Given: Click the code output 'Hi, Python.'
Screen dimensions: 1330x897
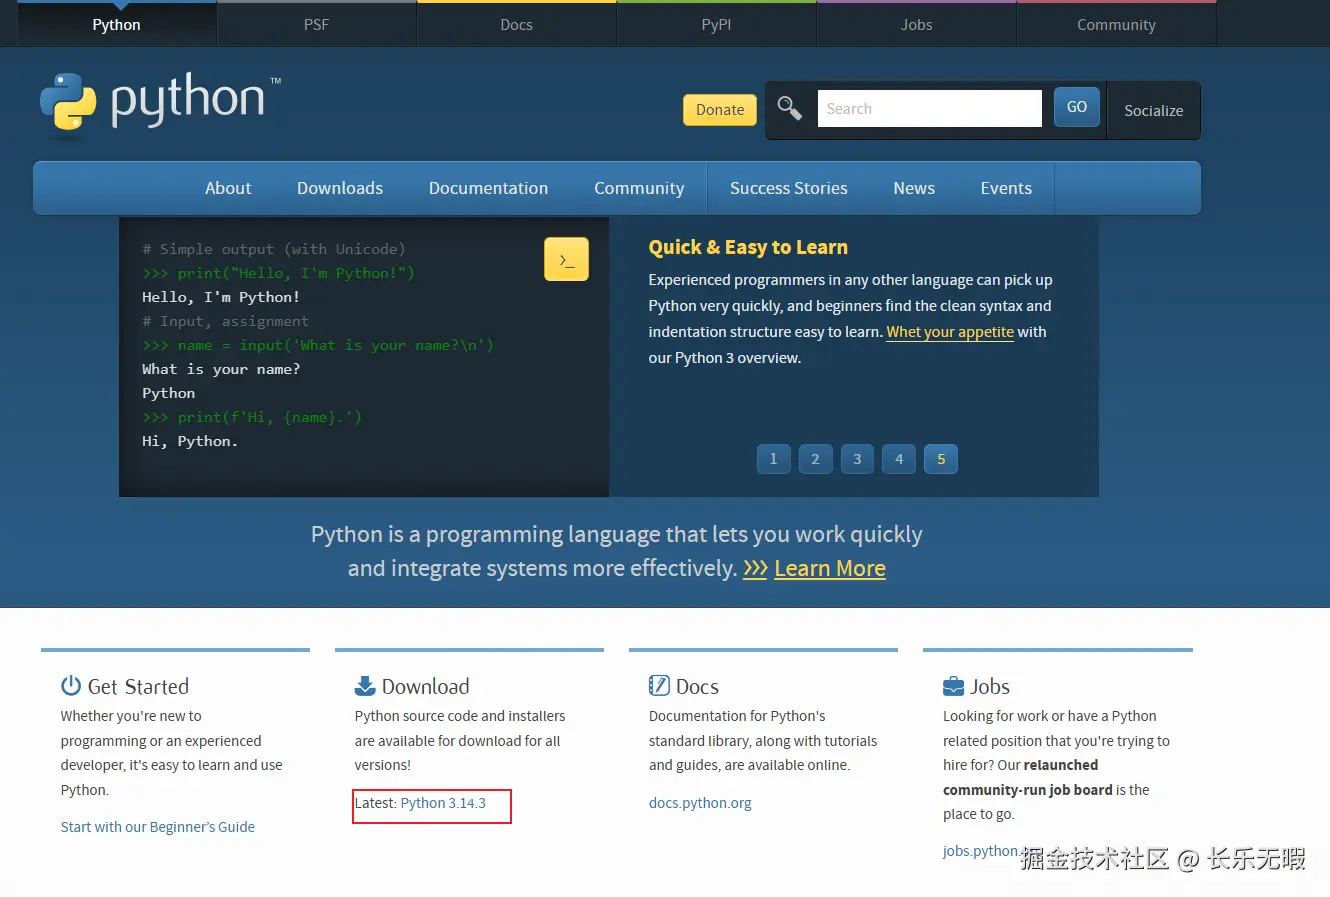Looking at the screenshot, I should 190,441.
